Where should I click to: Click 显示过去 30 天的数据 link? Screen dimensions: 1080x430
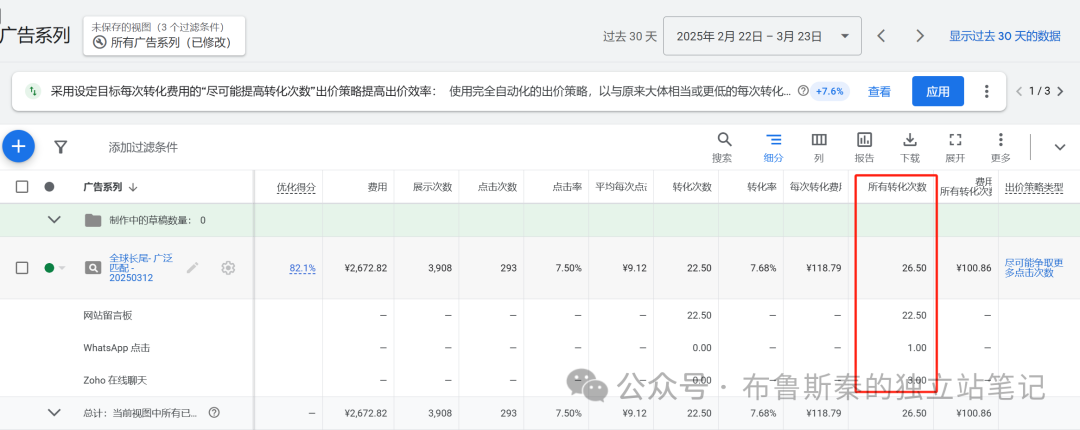pos(1005,36)
